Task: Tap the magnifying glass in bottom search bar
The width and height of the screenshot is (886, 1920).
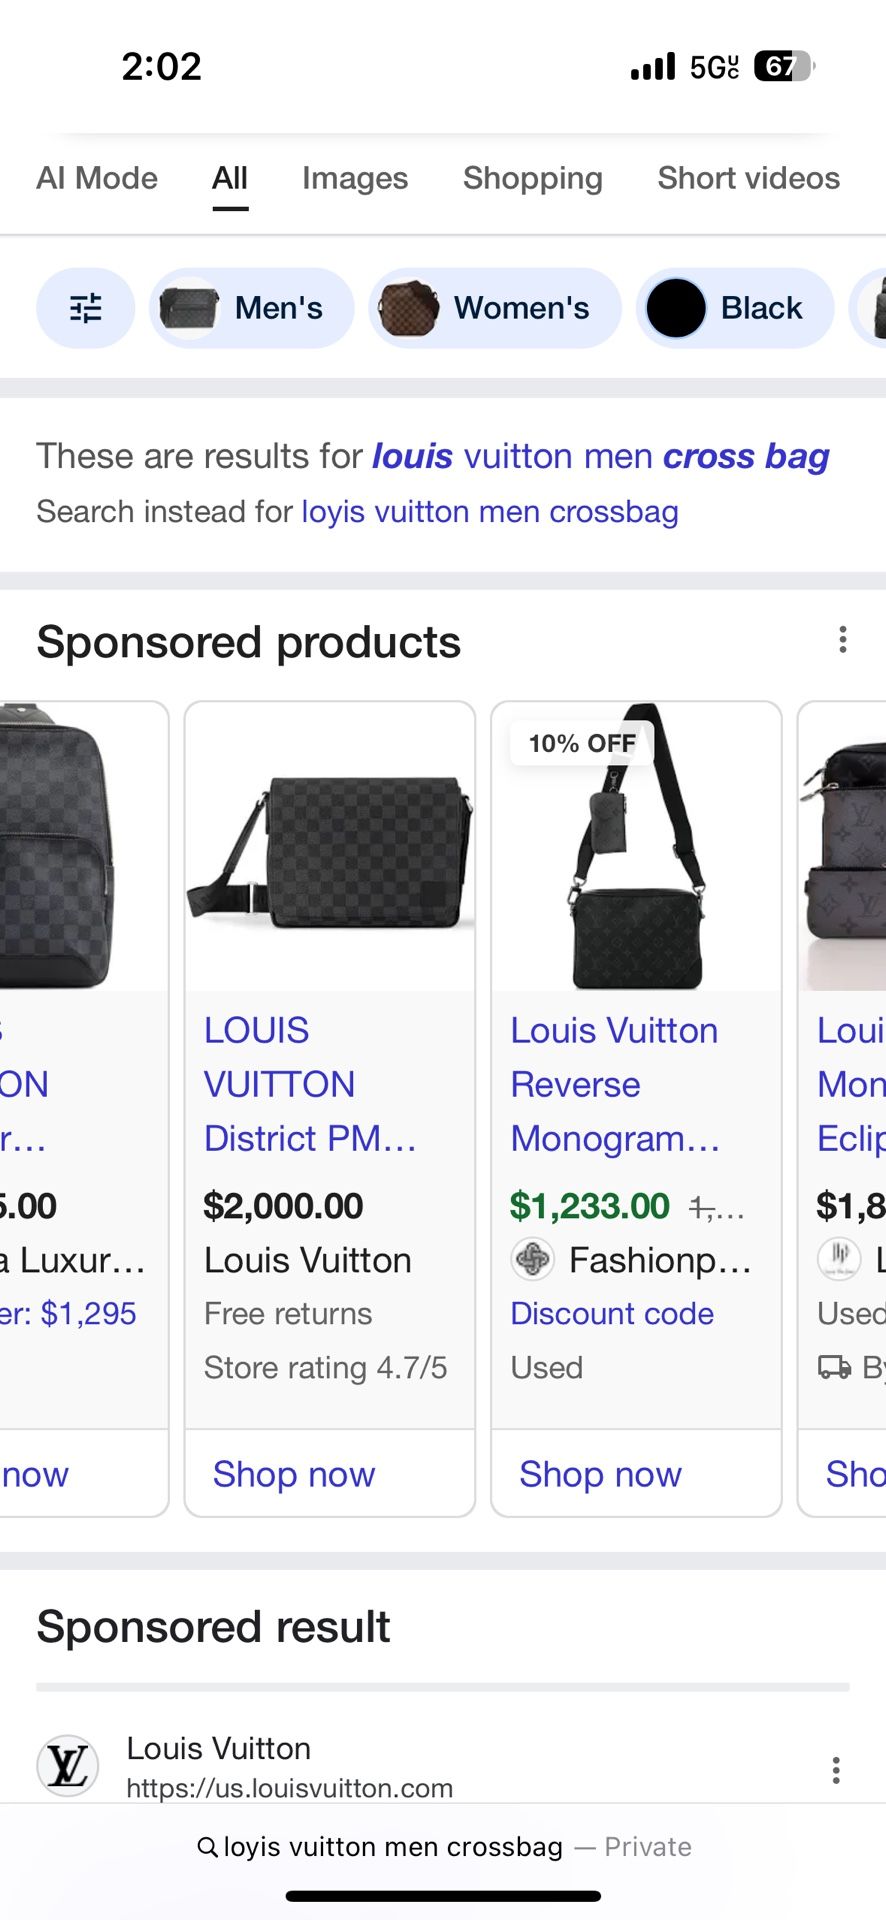Action: (207, 1846)
